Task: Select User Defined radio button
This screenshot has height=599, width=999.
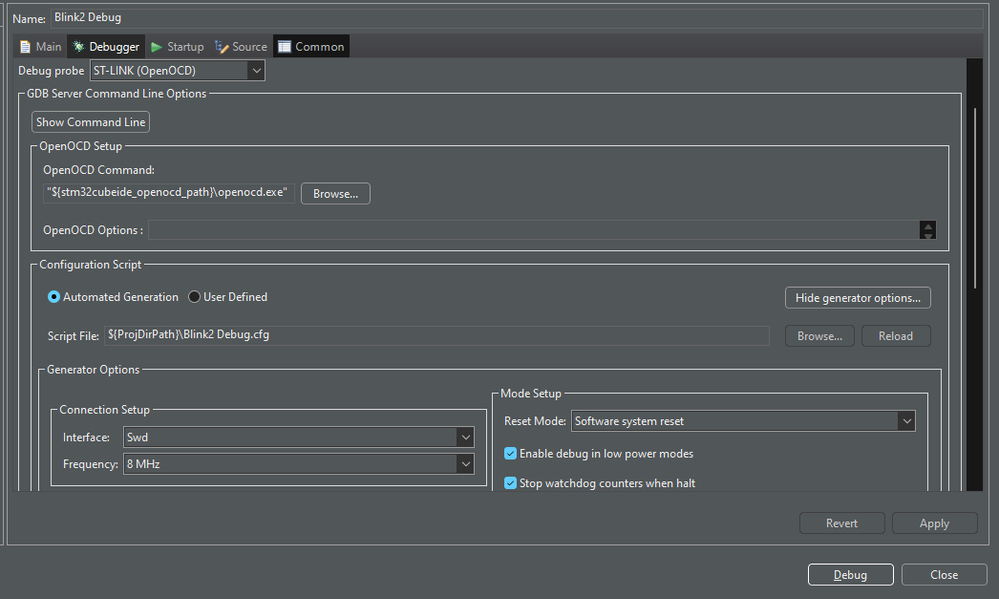Action: (x=227, y=297)
